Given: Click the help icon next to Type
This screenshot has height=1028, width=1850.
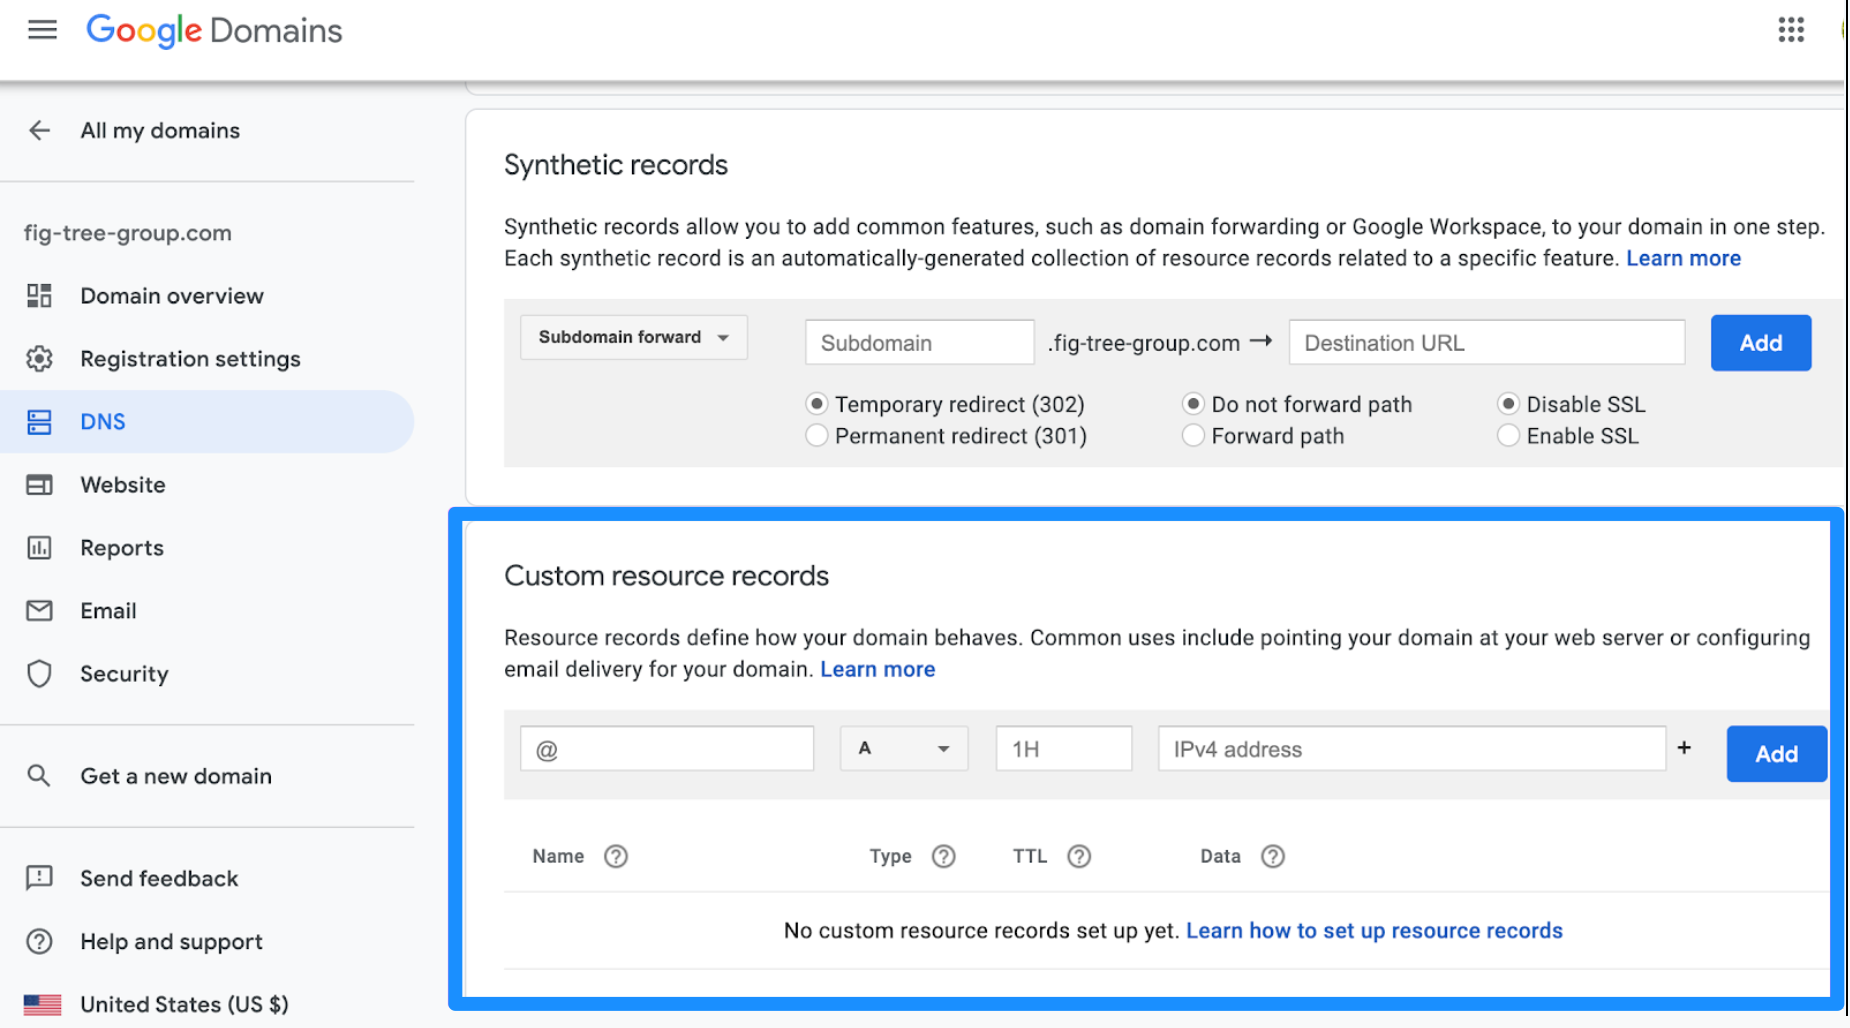Looking at the screenshot, I should coord(943,856).
